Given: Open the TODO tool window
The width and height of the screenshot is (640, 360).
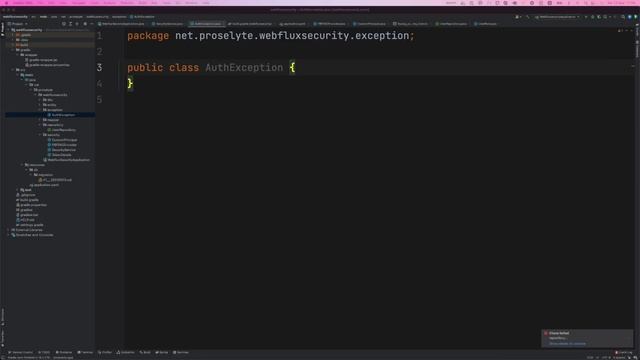Looking at the screenshot, I should pos(44,352).
